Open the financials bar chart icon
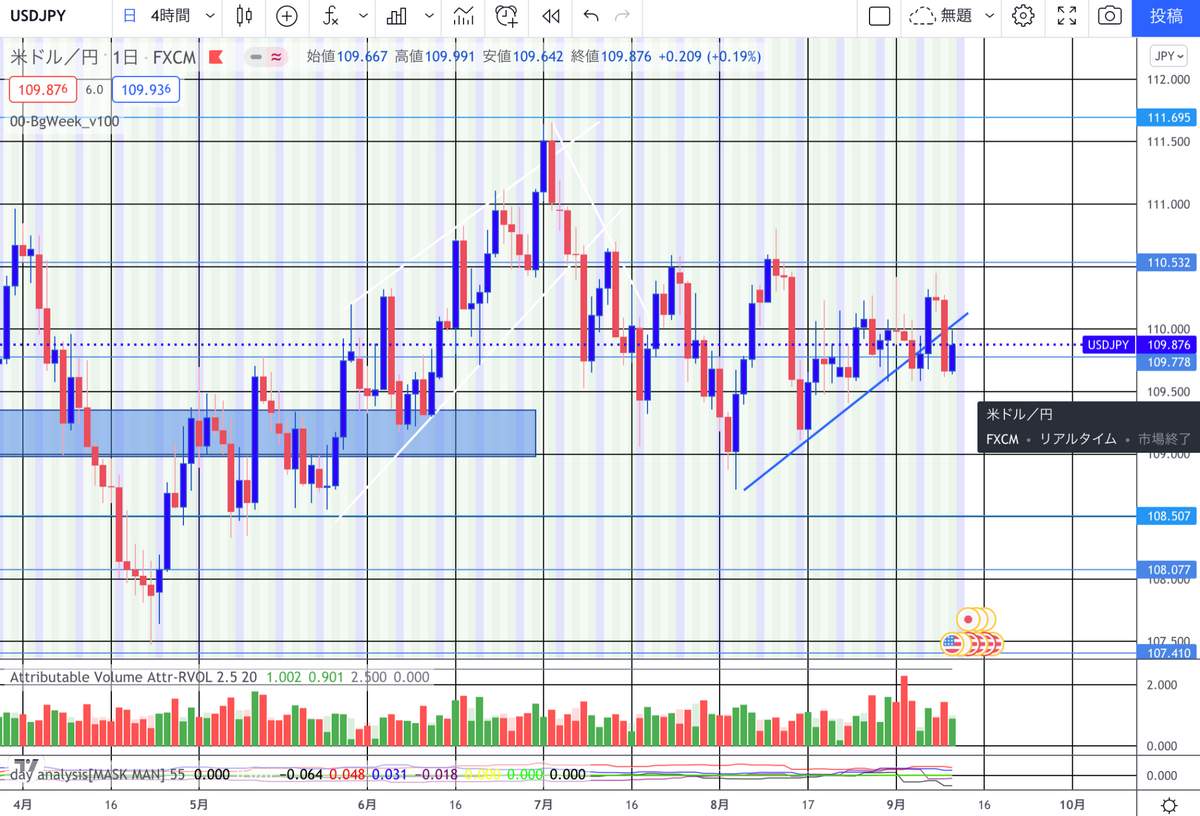 click(x=397, y=16)
